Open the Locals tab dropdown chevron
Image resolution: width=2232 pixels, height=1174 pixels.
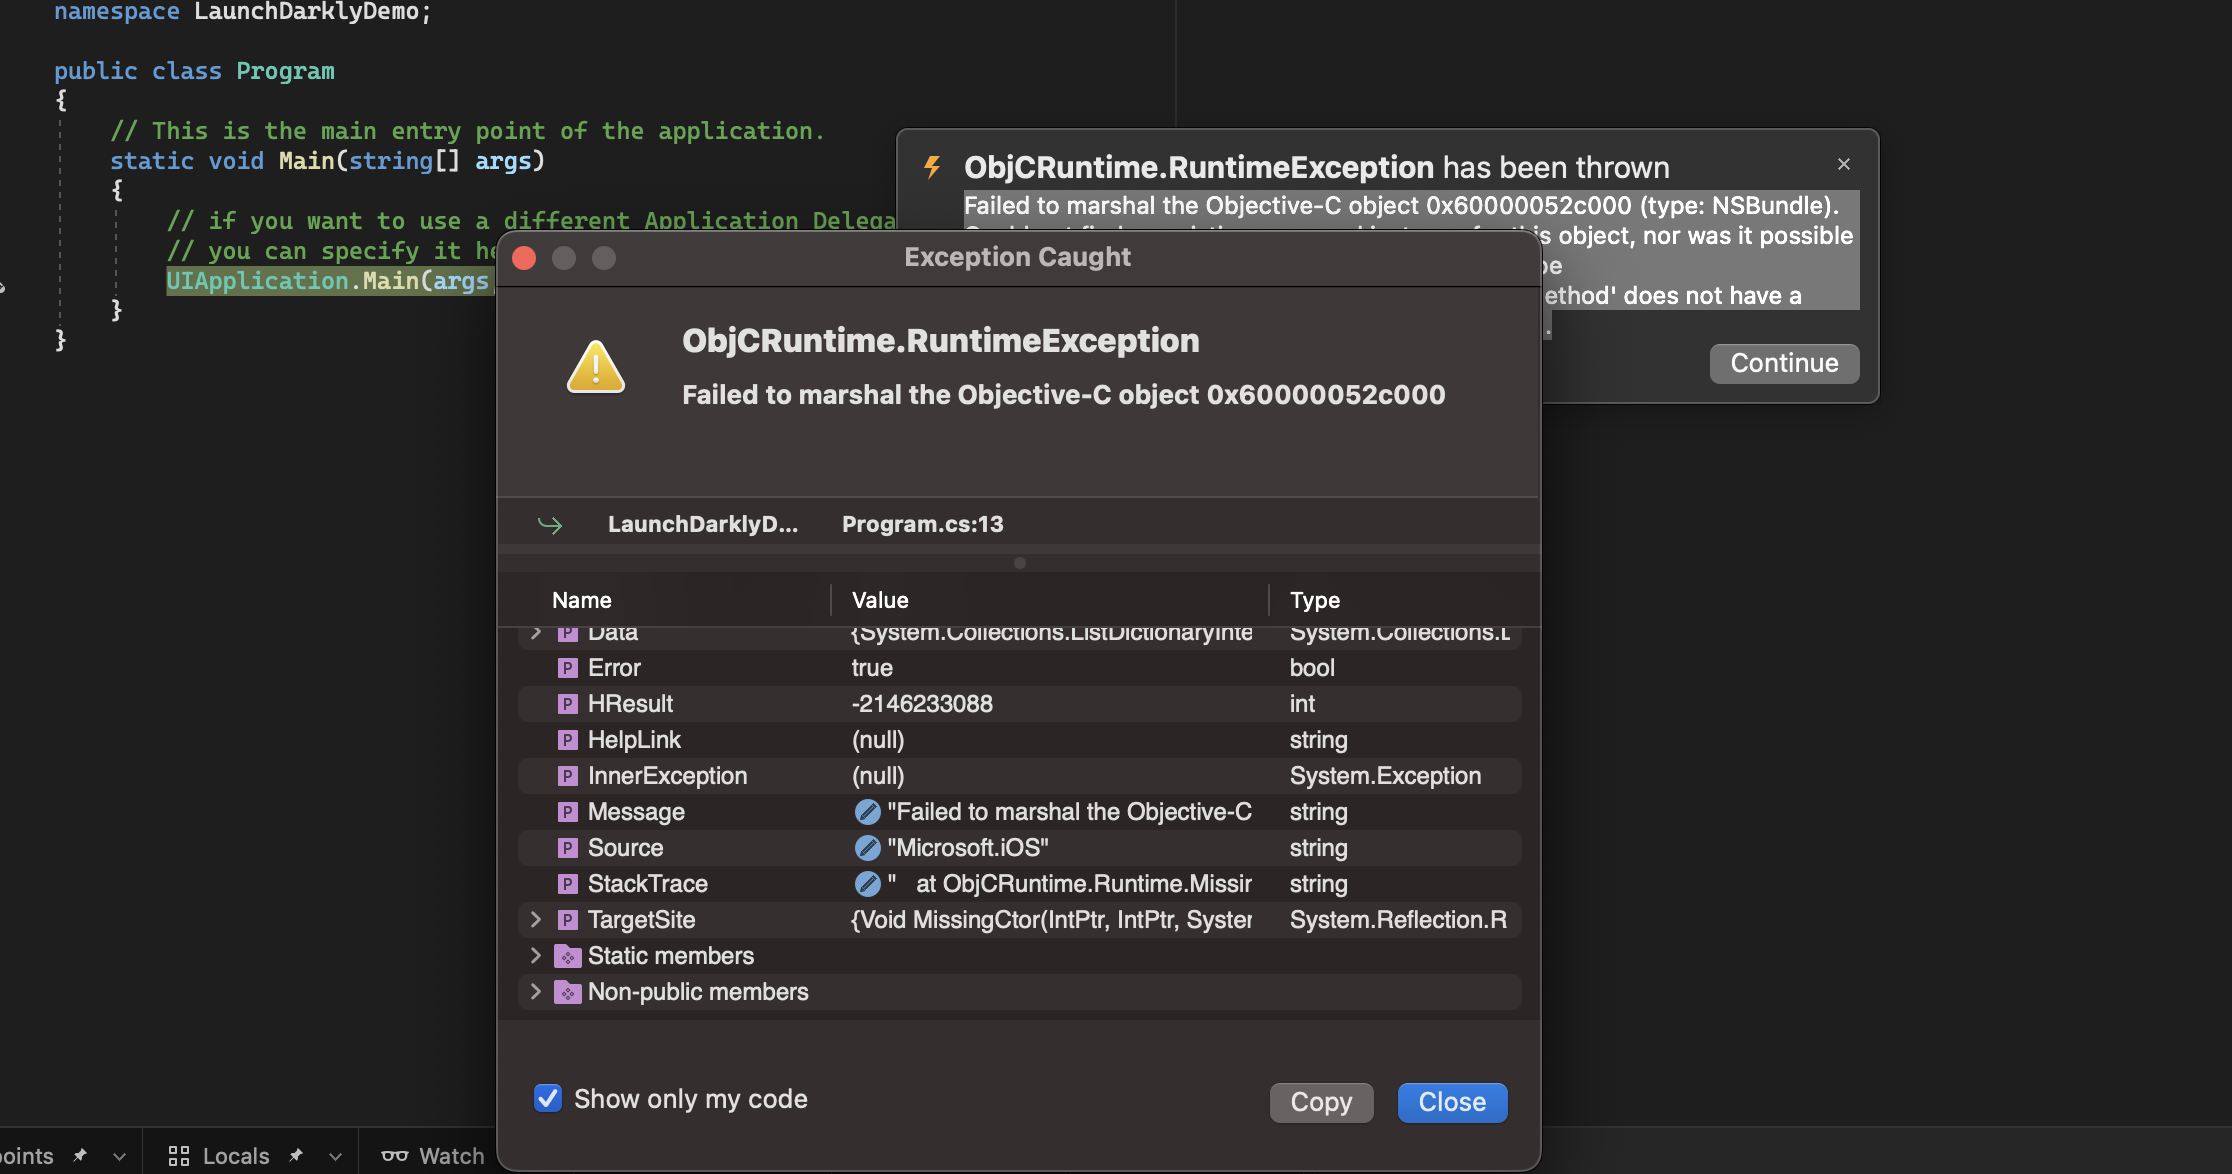[333, 1155]
